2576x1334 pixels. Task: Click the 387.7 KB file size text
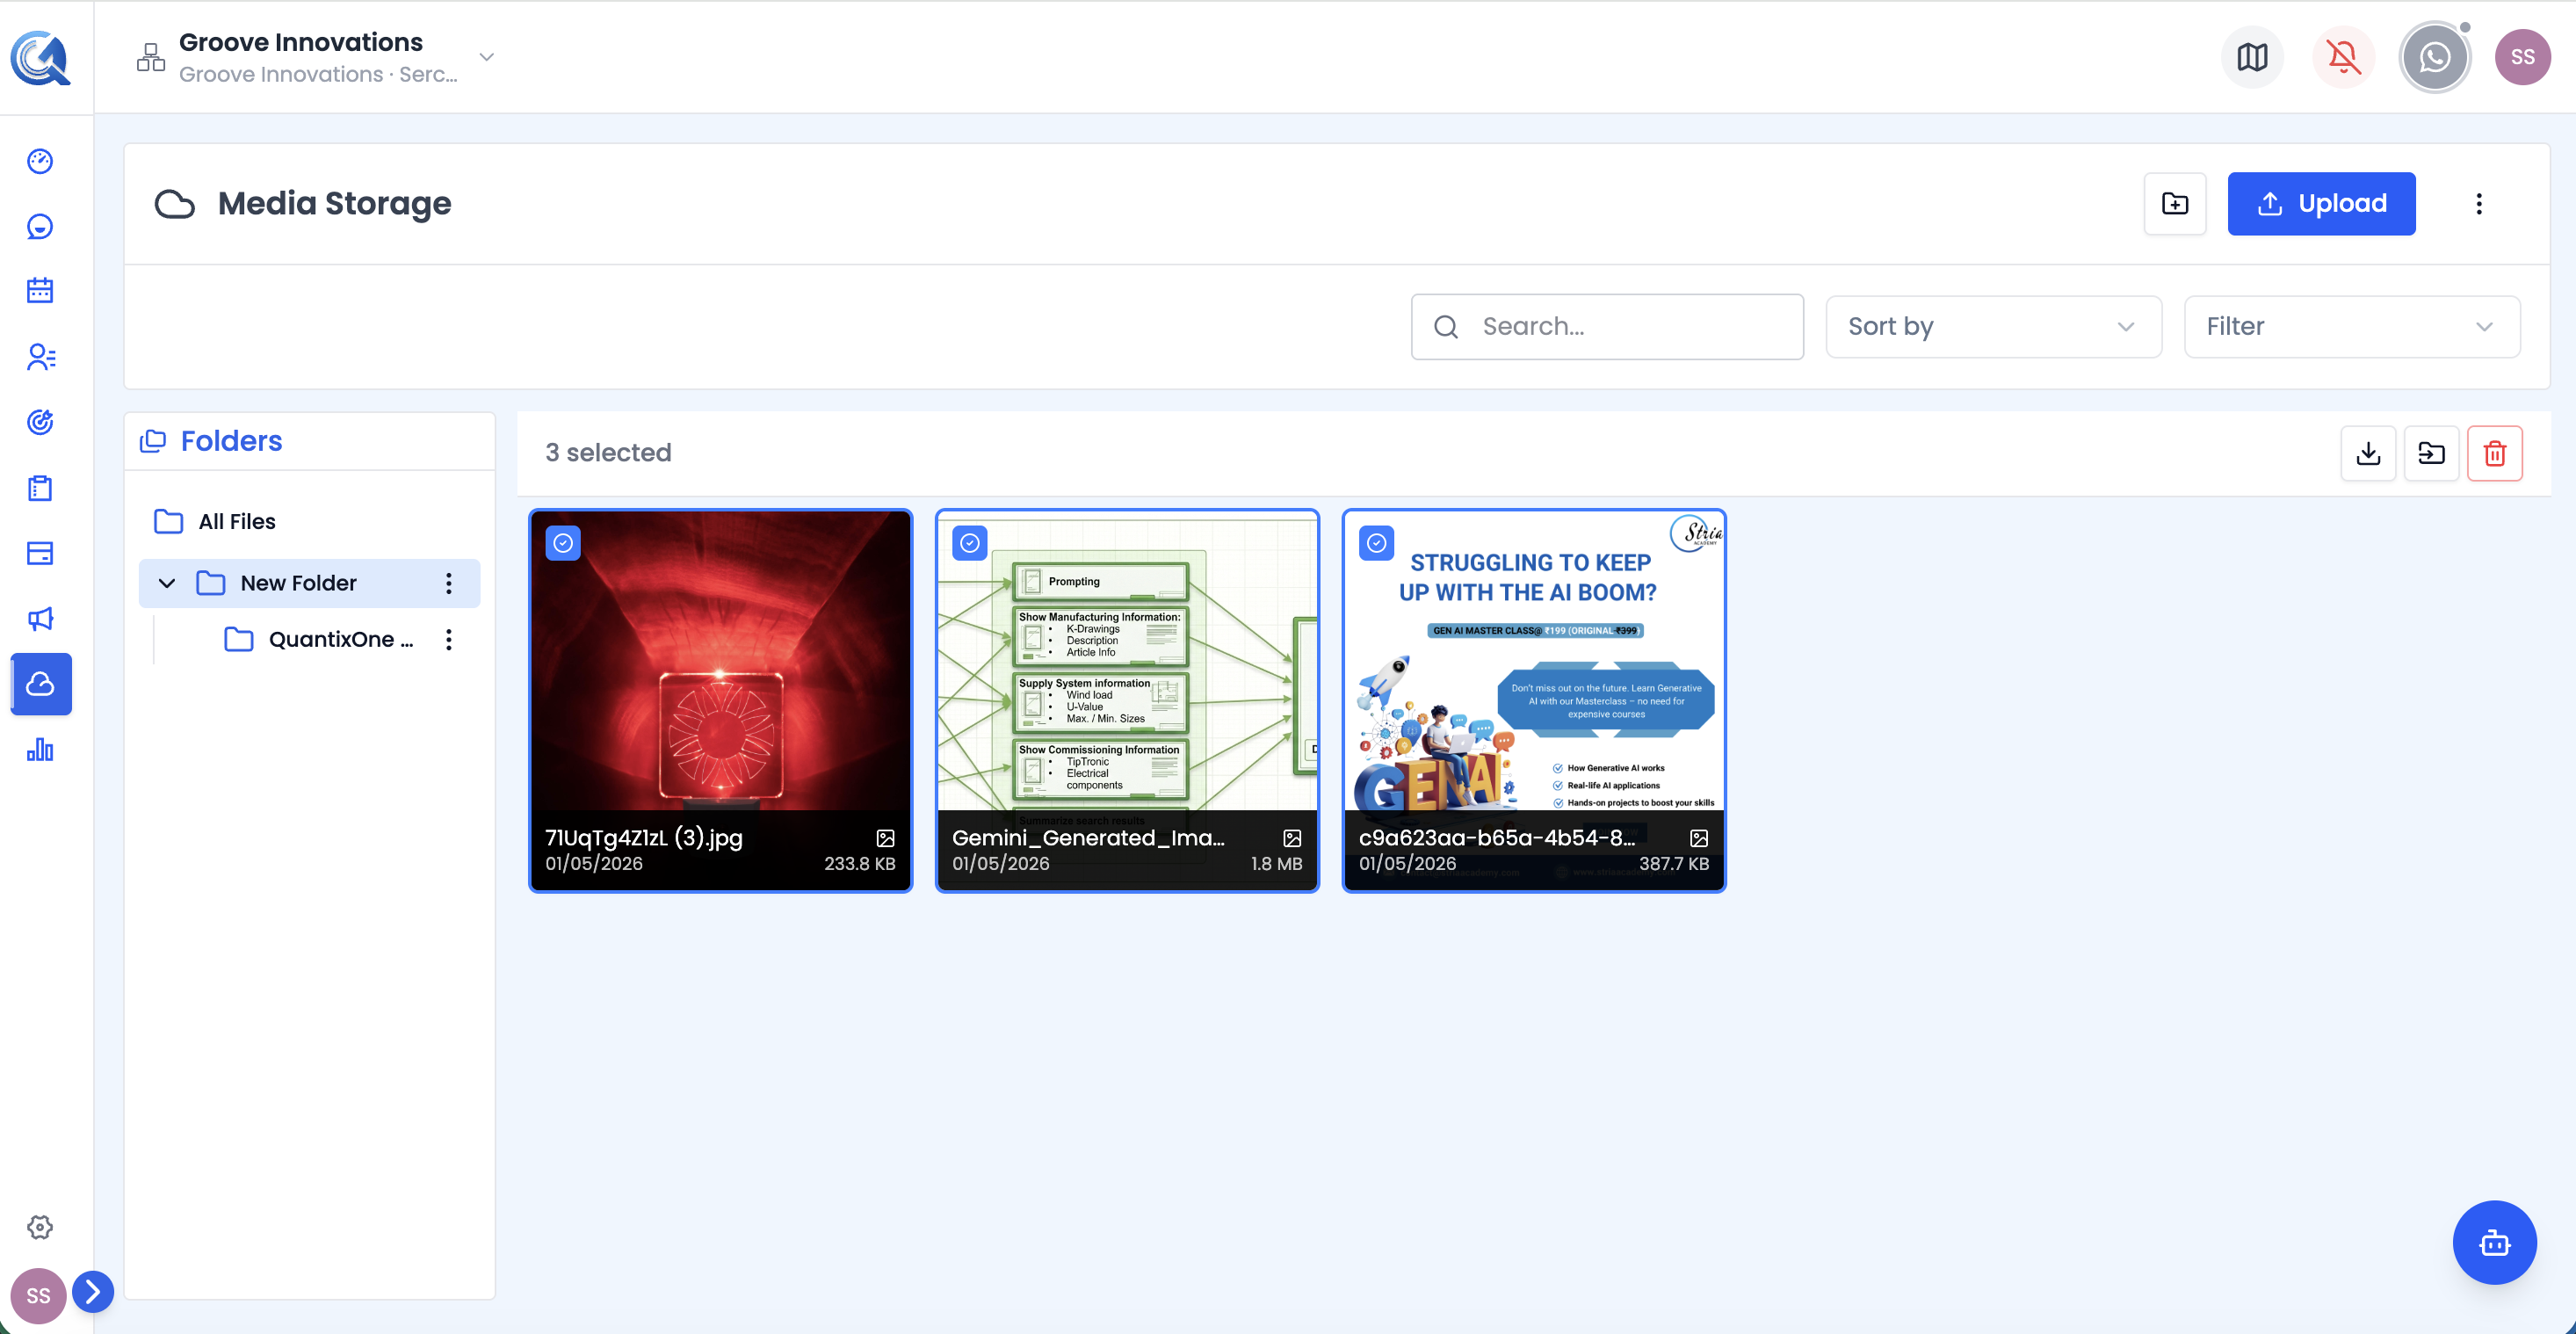pyautogui.click(x=1673, y=864)
